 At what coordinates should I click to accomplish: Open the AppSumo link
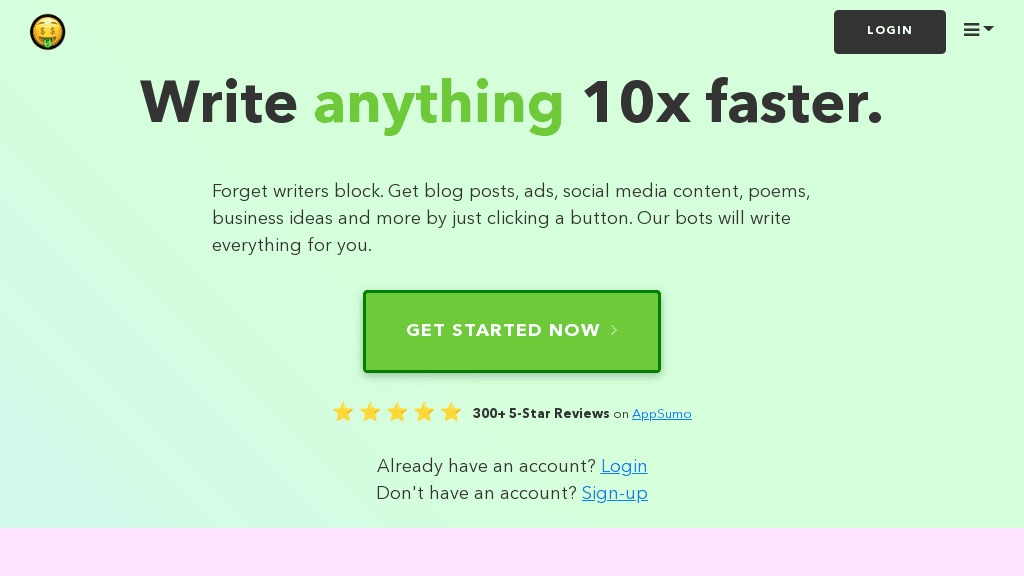(x=661, y=414)
